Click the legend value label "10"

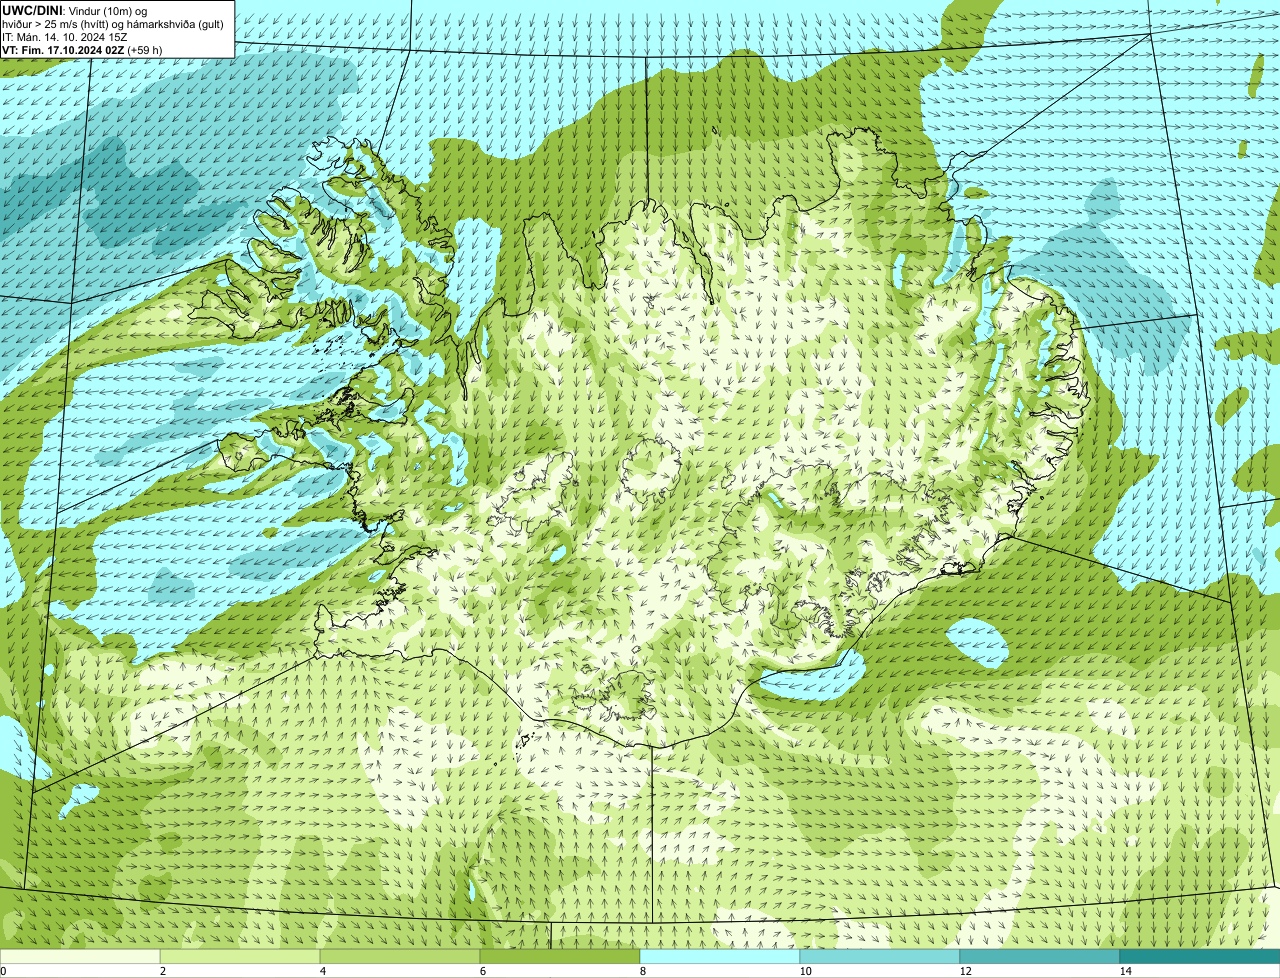[805, 971]
